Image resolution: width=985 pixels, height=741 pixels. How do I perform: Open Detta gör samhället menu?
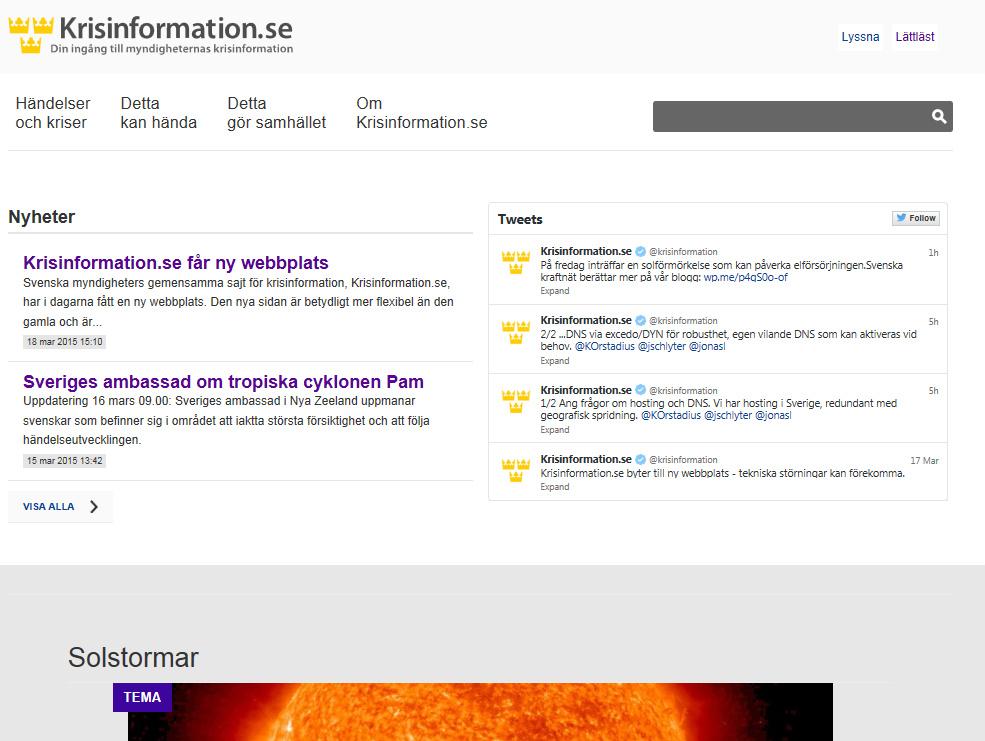(x=276, y=113)
